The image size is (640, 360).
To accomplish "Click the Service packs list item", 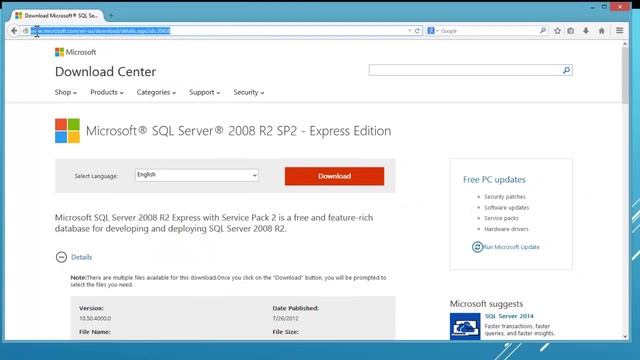I will pos(501,218).
